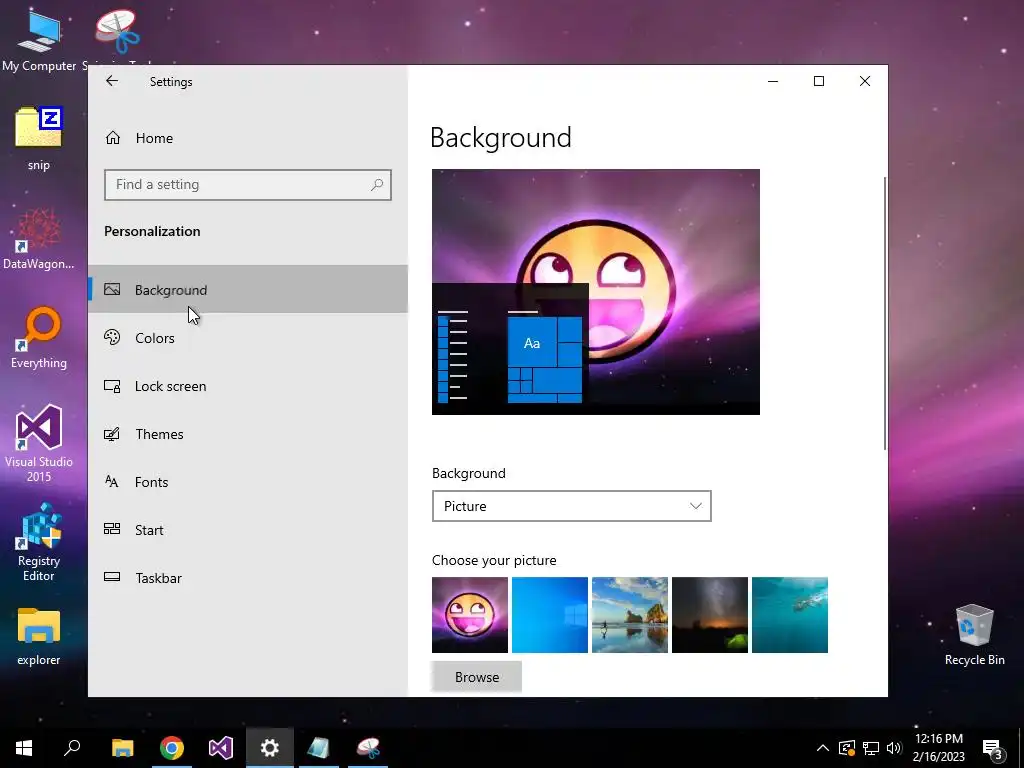
Task: Choose the underwater swimmer wallpaper thumbnail
Action: coord(790,615)
